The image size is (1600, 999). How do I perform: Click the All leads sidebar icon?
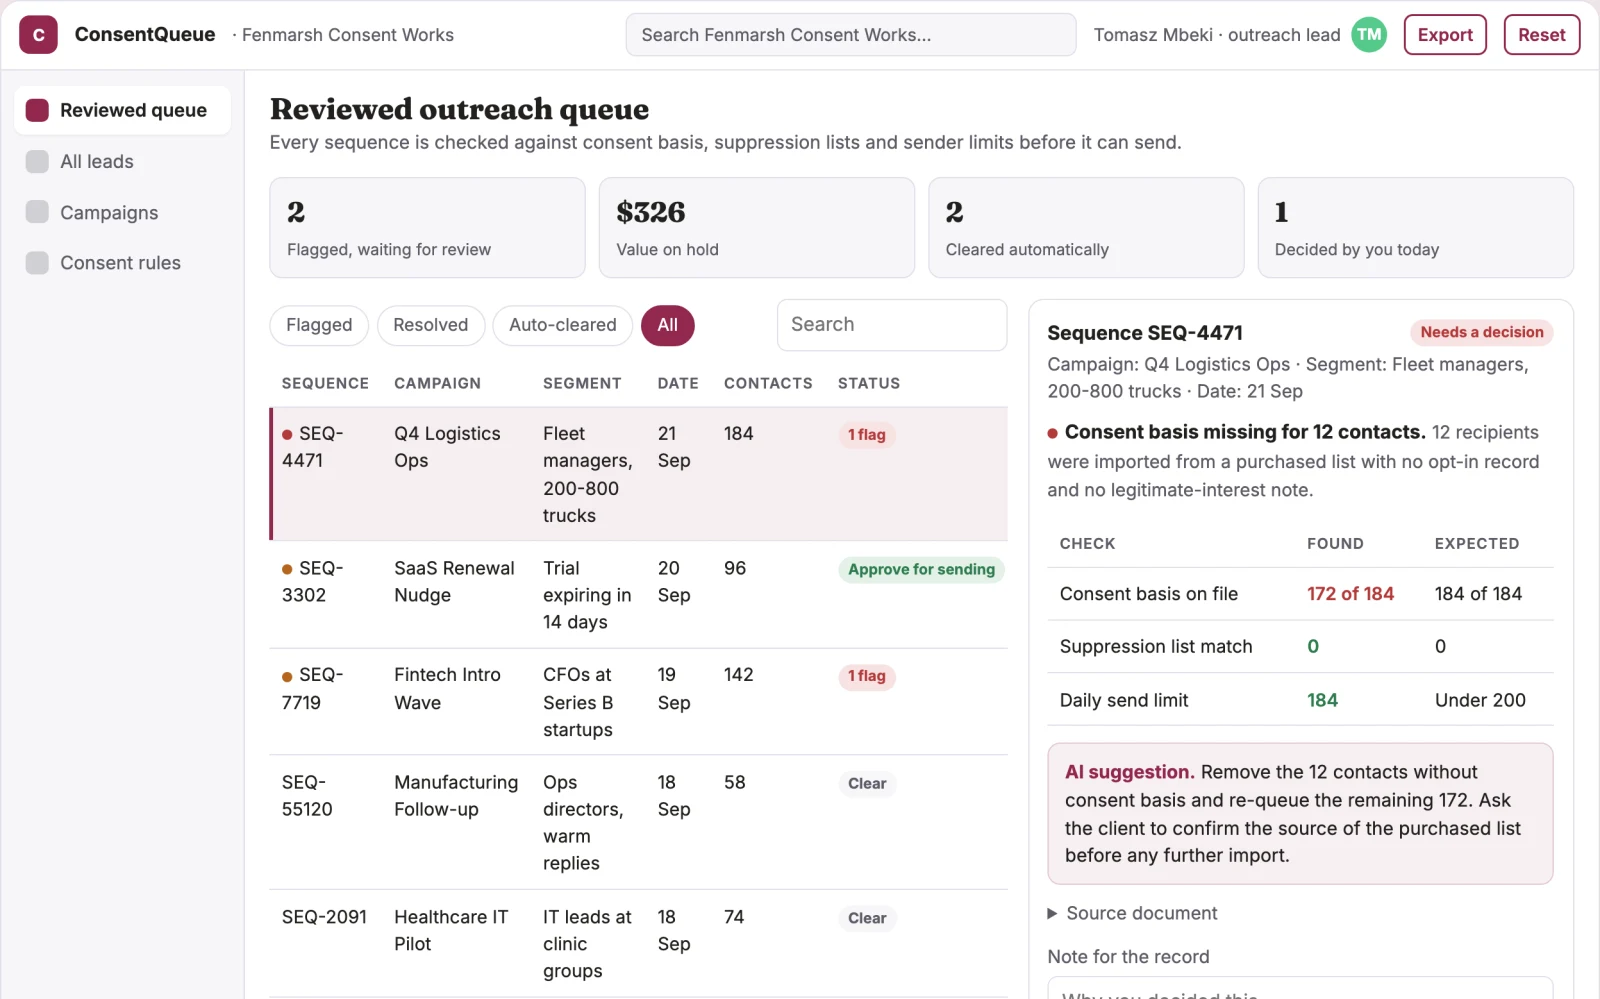37,161
